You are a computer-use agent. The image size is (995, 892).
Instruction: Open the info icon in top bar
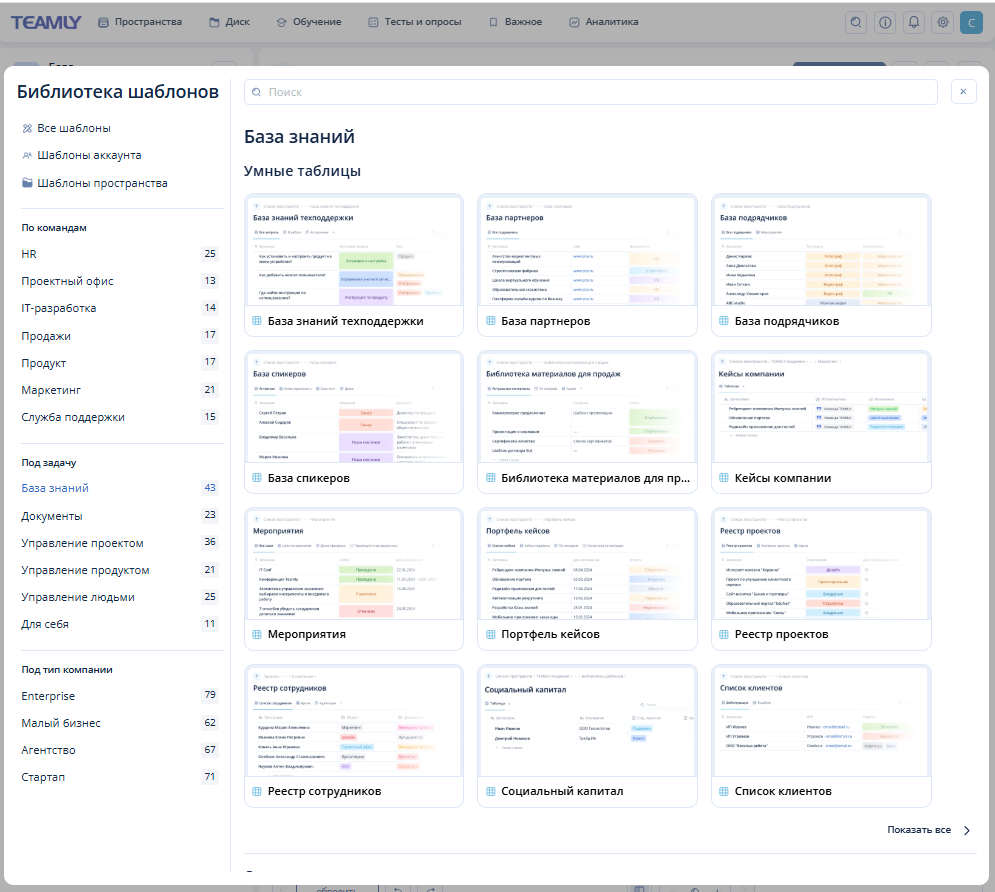click(x=884, y=22)
